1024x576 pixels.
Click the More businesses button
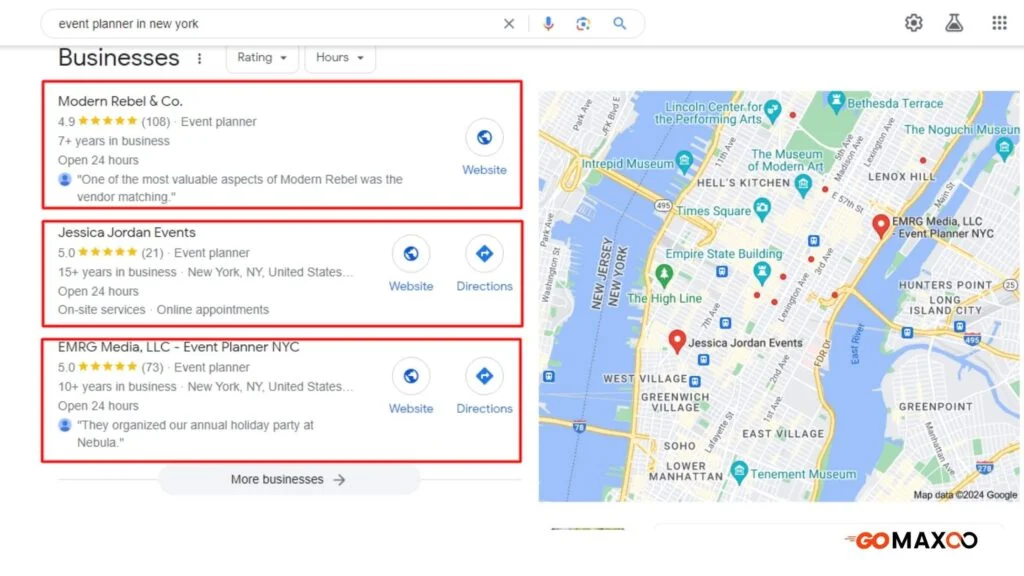[x=289, y=479]
